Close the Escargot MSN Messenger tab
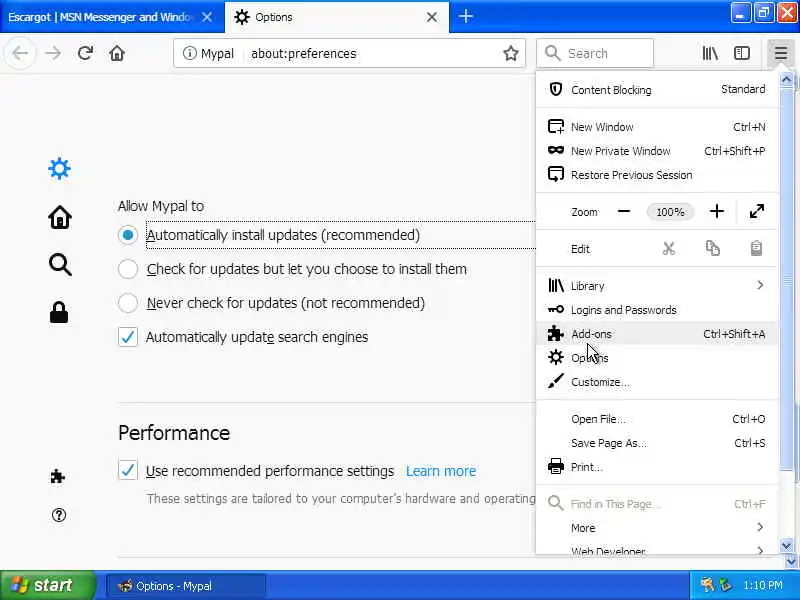 [x=207, y=17]
